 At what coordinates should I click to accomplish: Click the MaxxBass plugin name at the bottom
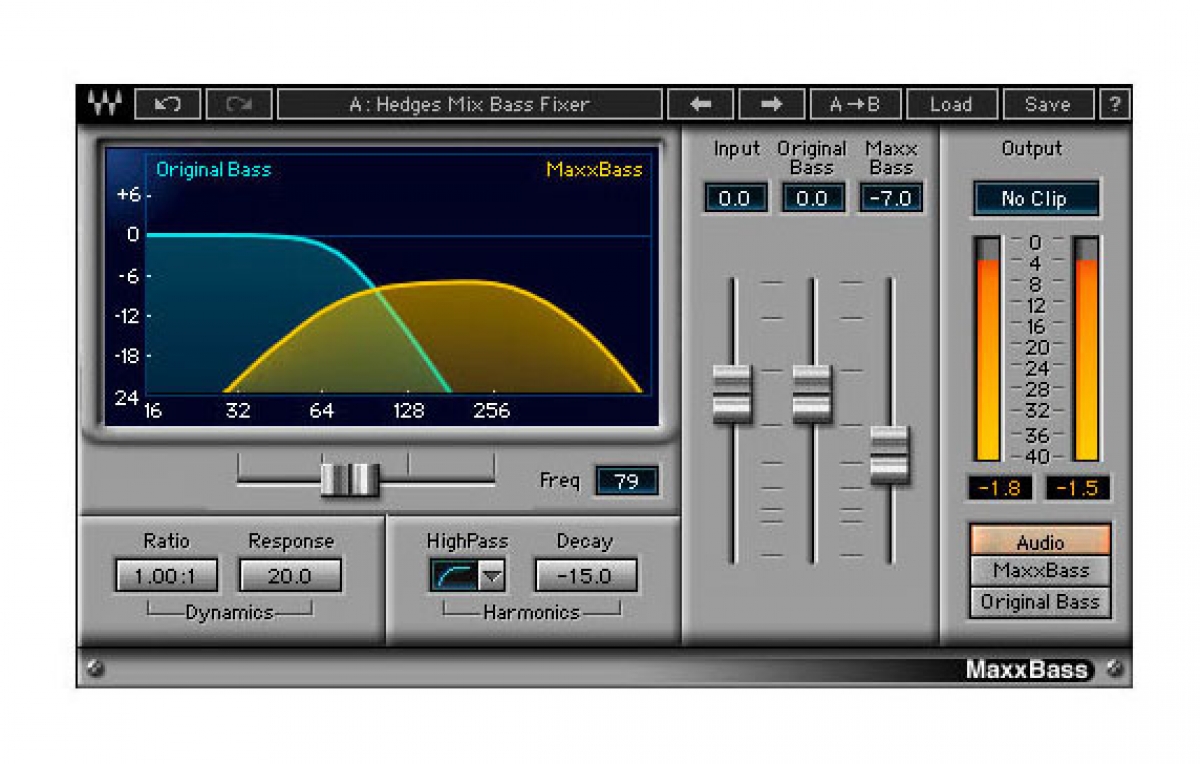tap(1027, 670)
